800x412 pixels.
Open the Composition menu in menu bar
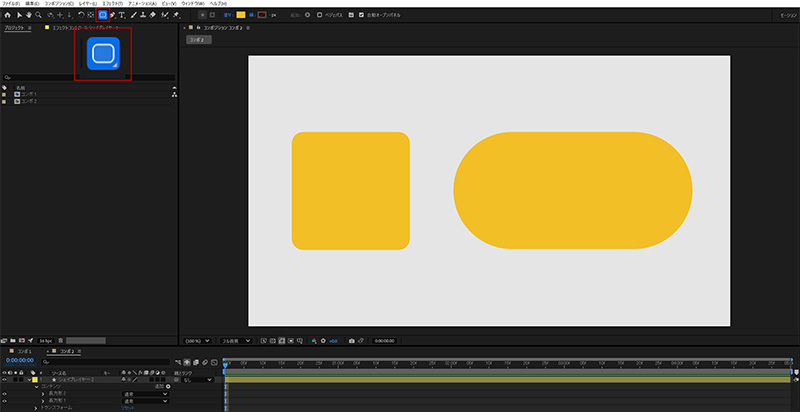click(x=57, y=4)
